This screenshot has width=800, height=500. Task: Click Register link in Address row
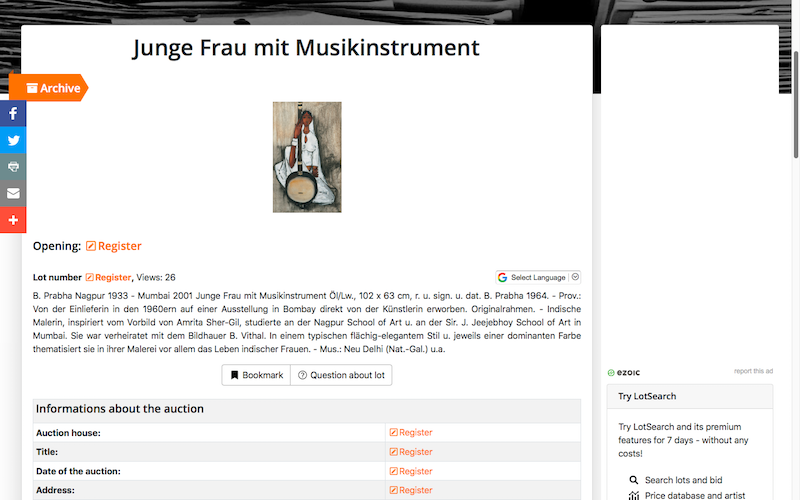coord(411,490)
